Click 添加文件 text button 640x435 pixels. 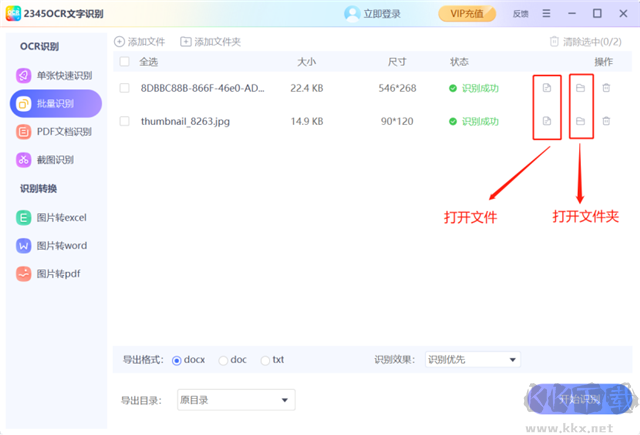click(x=146, y=42)
